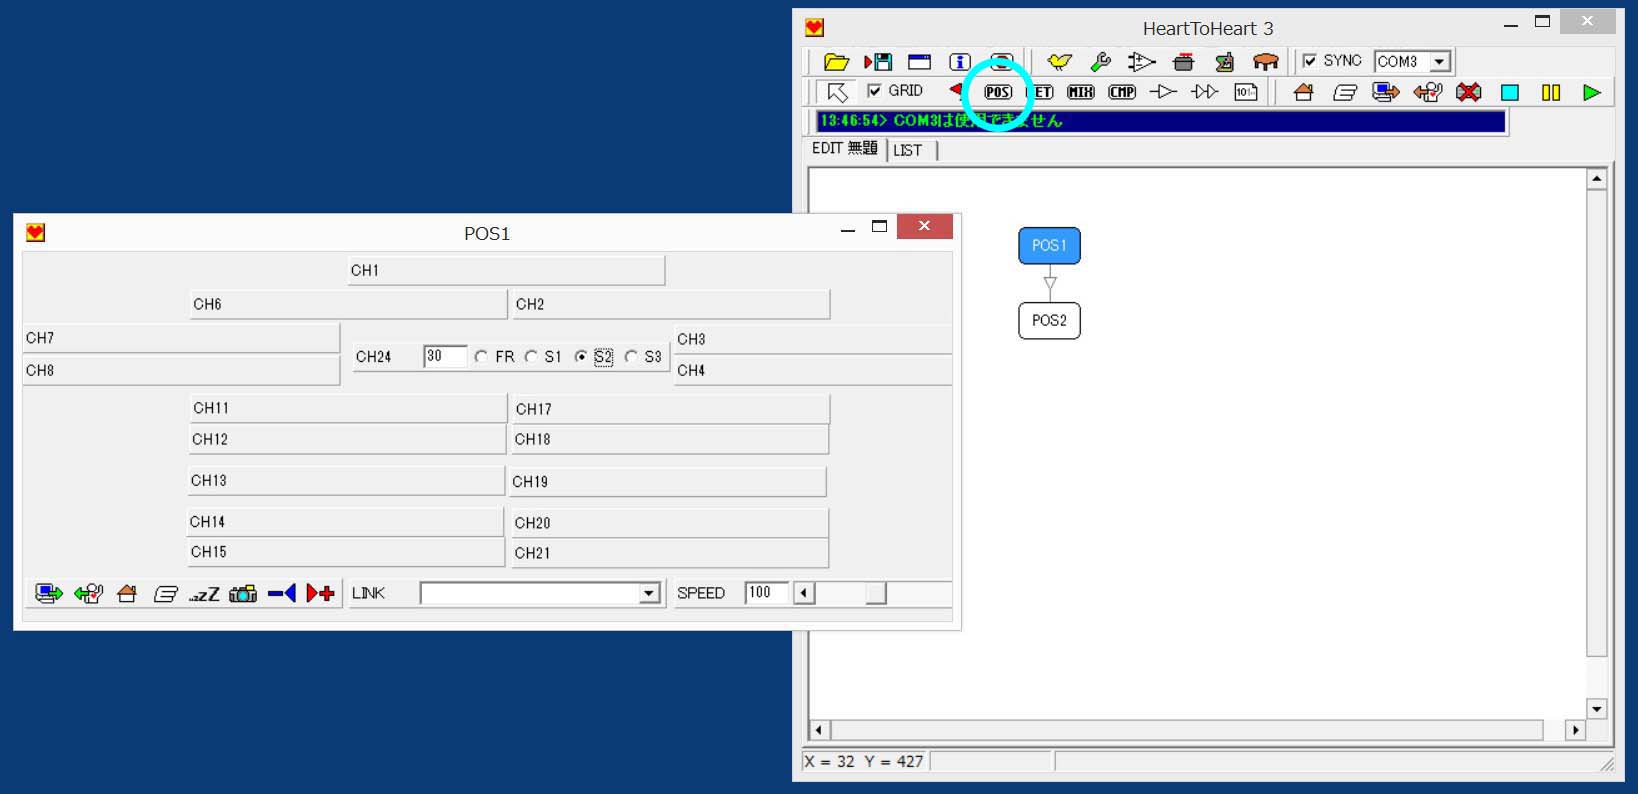Click the zZZ sleep icon in POS1

tap(204, 594)
